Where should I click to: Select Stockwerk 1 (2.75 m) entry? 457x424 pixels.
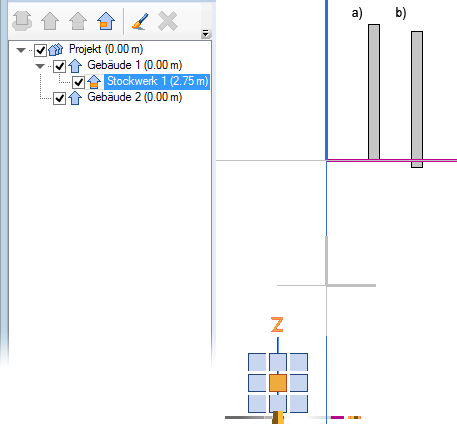[x=157, y=81]
